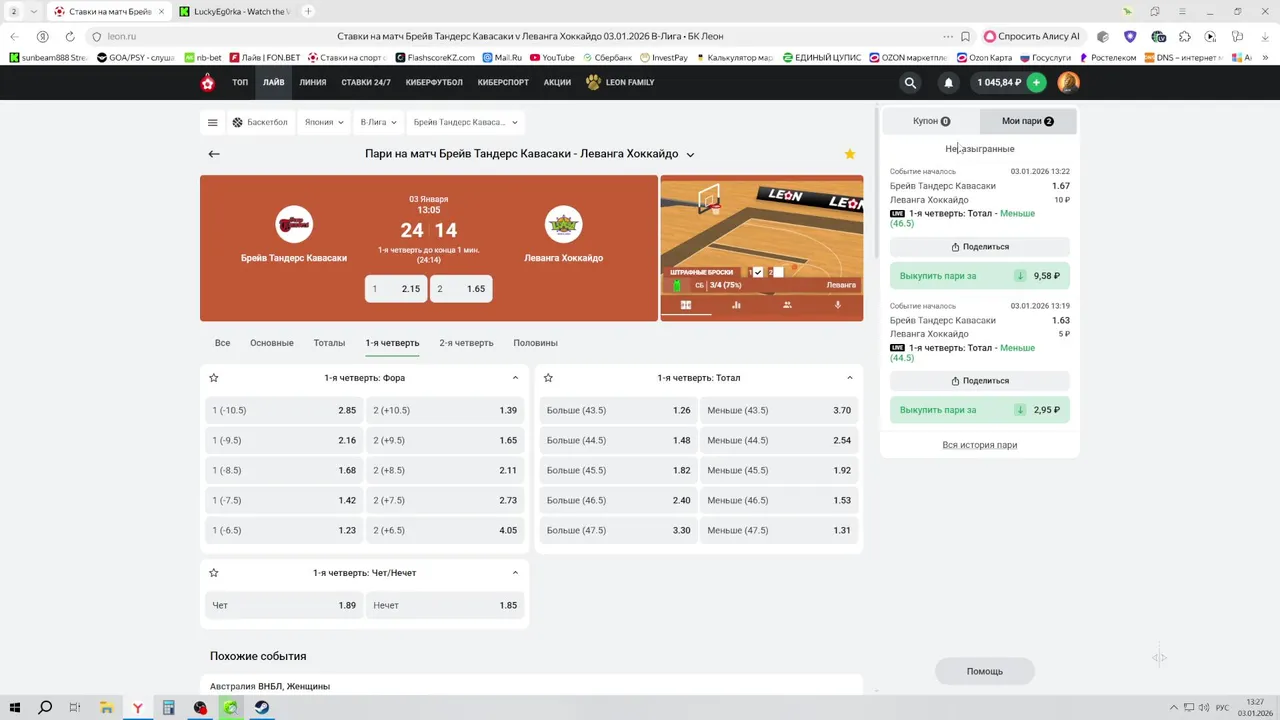This screenshot has height=720, width=1280.
Task: Favorite the '1-я четверть: Чет/Нечет' market star
Action: (214, 573)
